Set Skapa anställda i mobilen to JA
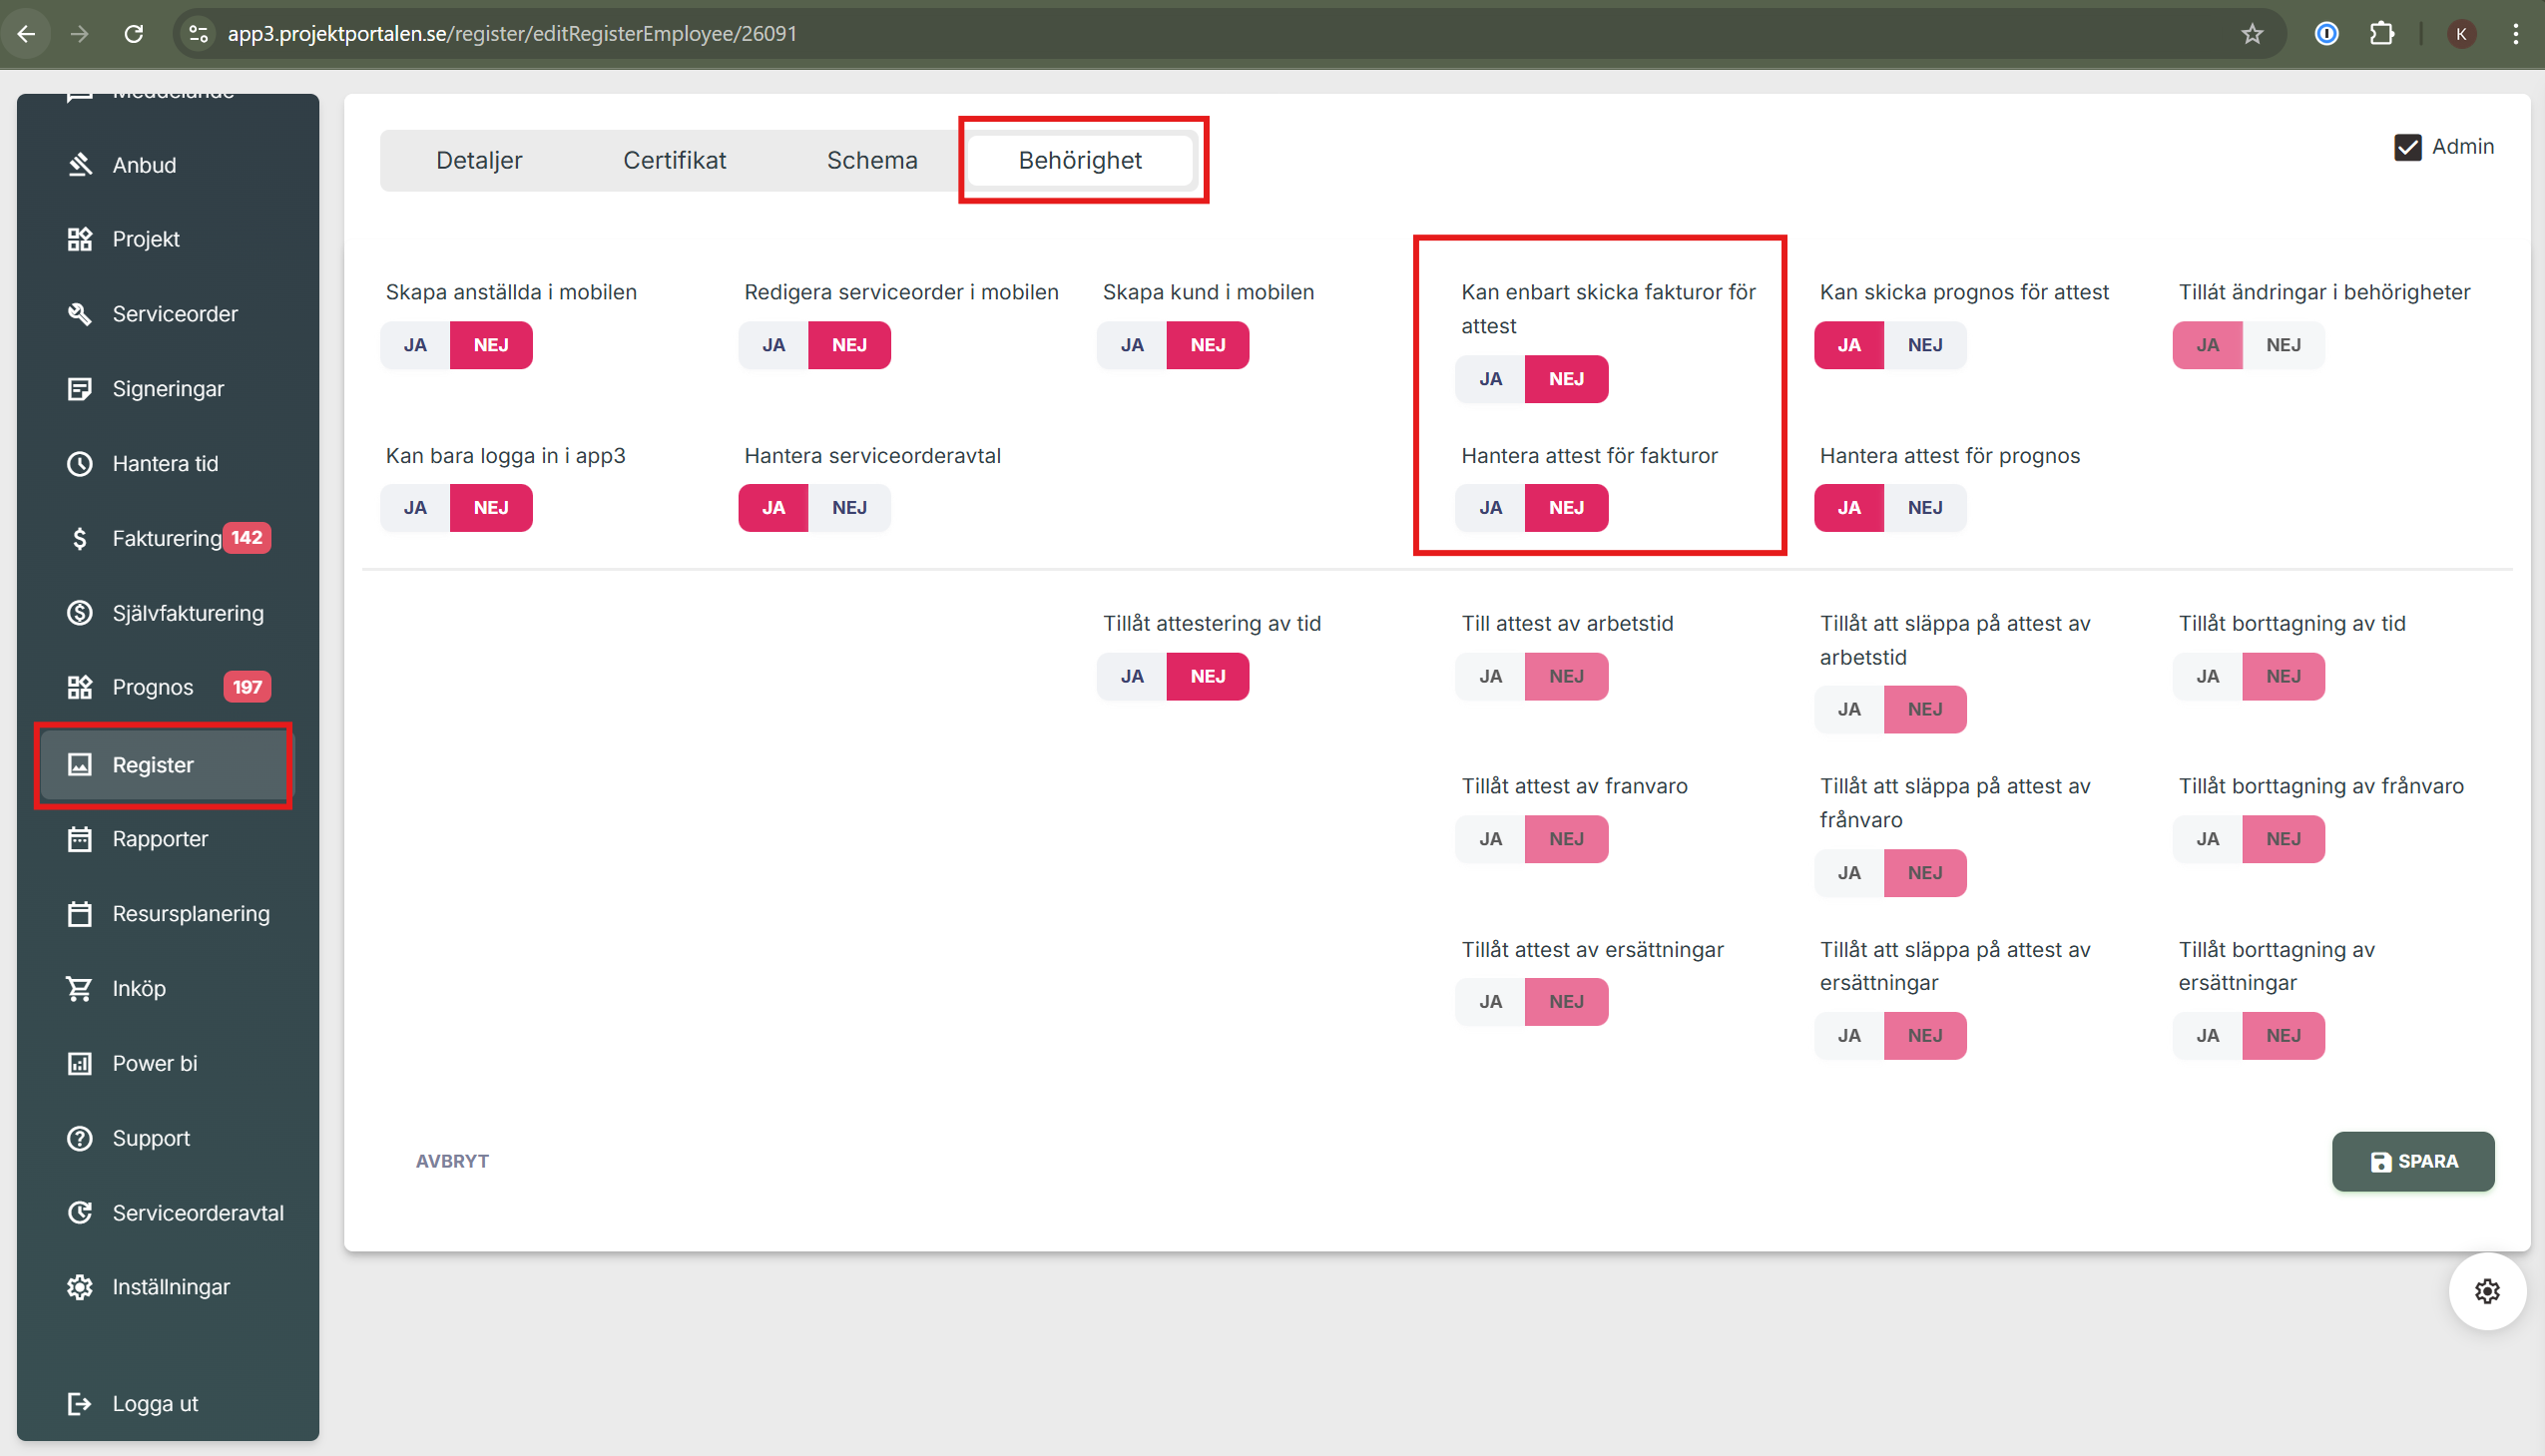Image resolution: width=2545 pixels, height=1456 pixels. click(415, 345)
